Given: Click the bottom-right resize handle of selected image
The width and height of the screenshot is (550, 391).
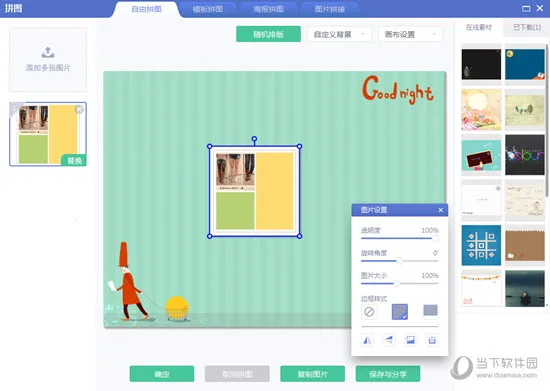Looking at the screenshot, I should tap(300, 236).
